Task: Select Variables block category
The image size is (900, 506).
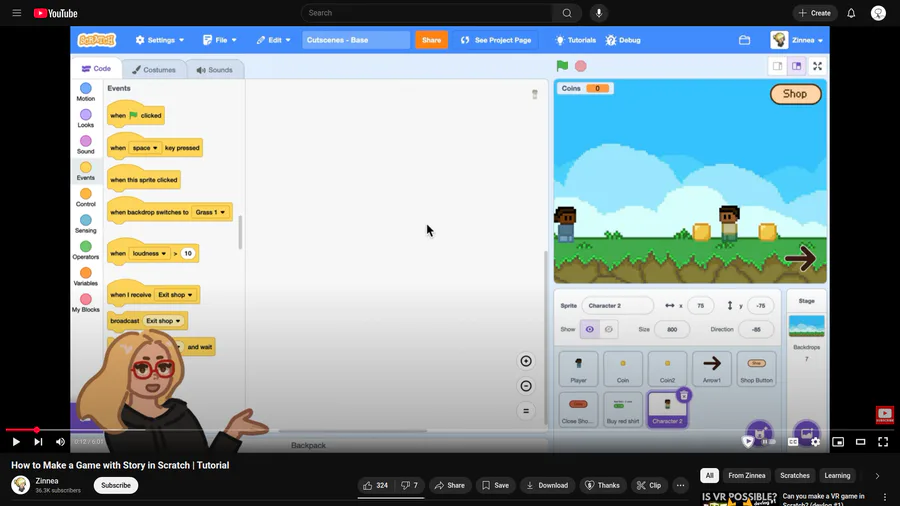Action: (x=86, y=277)
